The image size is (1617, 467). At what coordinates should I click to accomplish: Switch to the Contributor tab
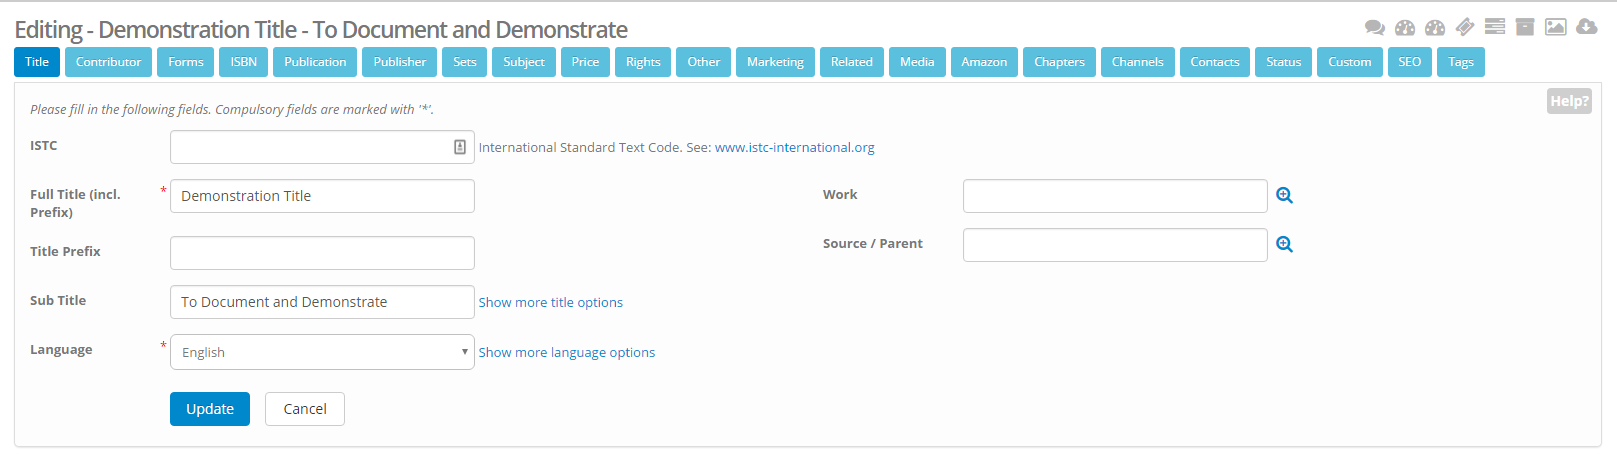click(108, 62)
